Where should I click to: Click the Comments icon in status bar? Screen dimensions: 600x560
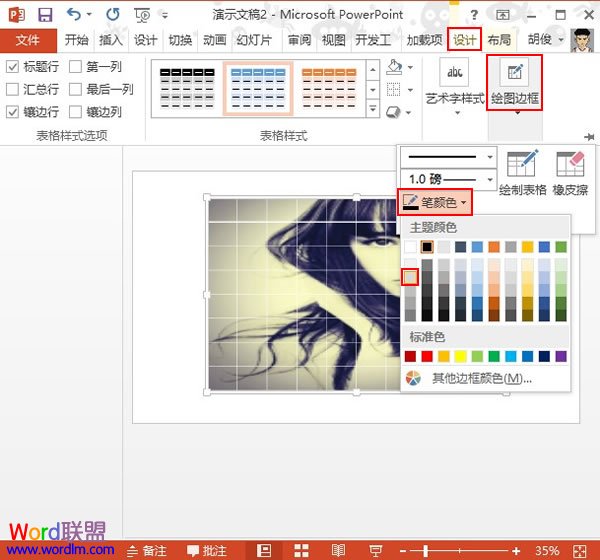(x=193, y=551)
